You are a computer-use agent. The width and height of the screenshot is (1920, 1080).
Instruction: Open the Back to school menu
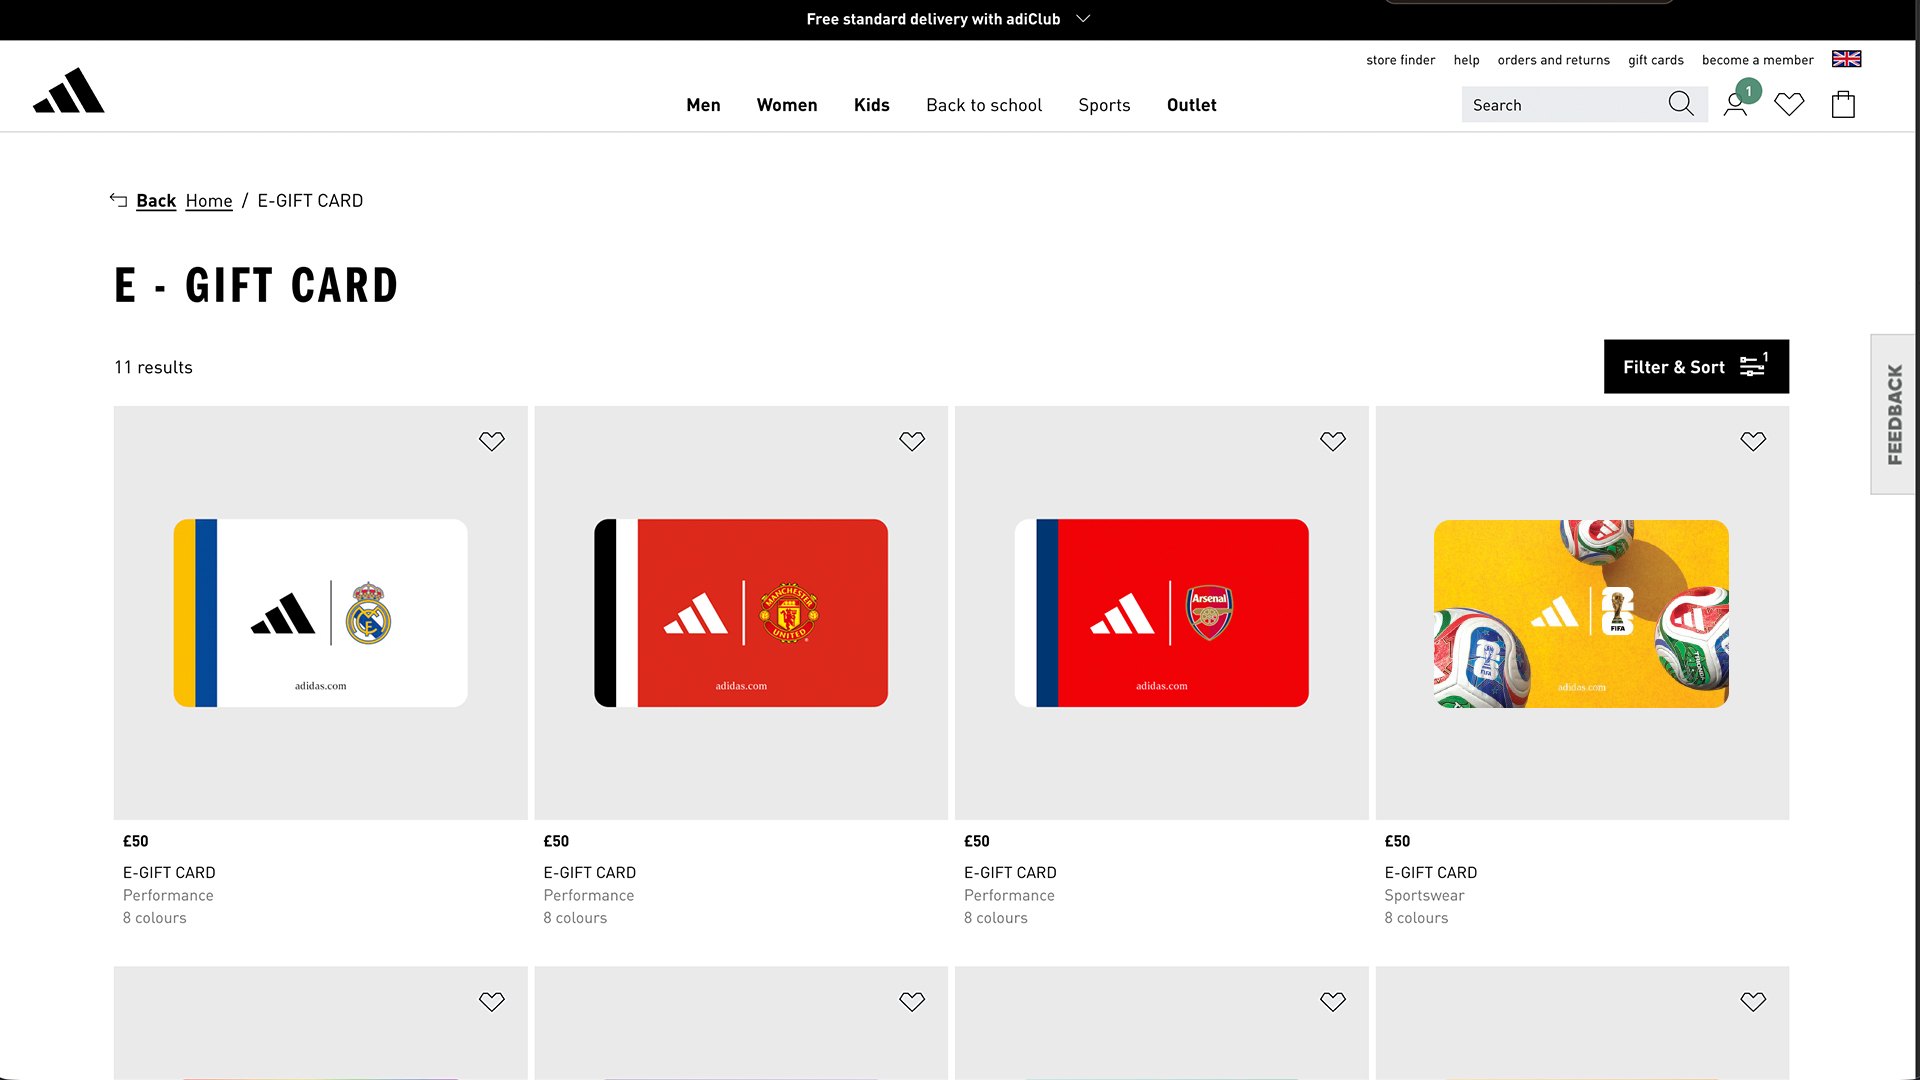[x=984, y=105]
